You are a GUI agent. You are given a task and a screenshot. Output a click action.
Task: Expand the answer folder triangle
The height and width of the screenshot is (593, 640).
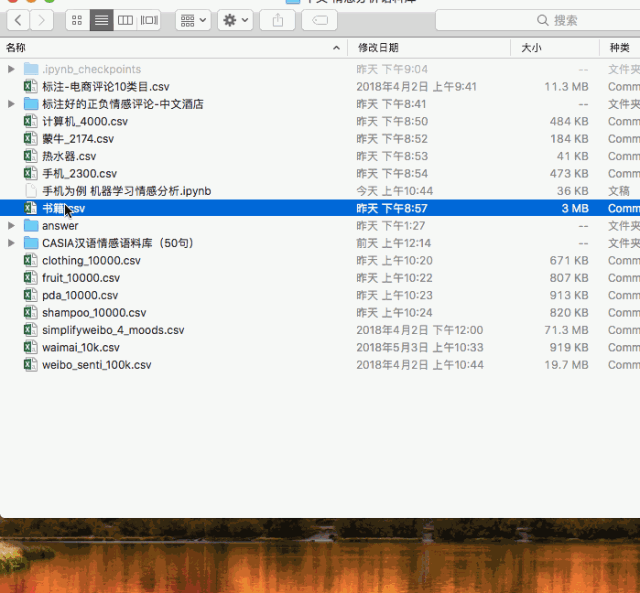11,225
